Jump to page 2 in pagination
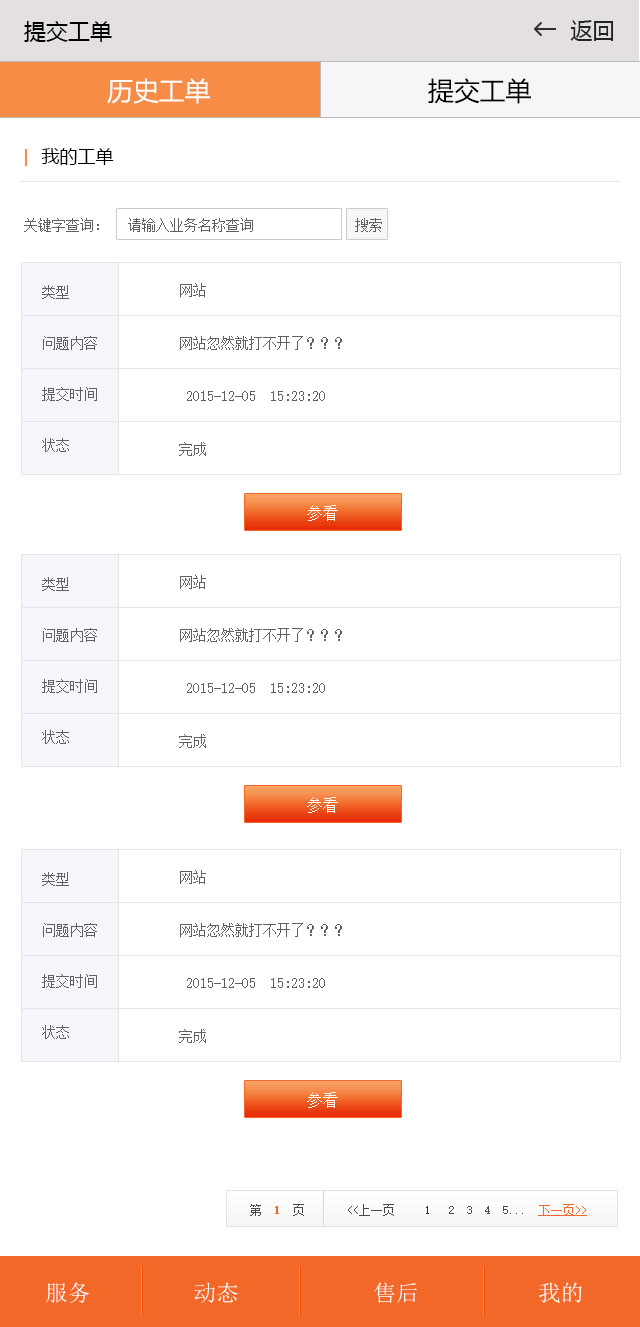The height and width of the screenshot is (1327, 640). click(x=451, y=1210)
